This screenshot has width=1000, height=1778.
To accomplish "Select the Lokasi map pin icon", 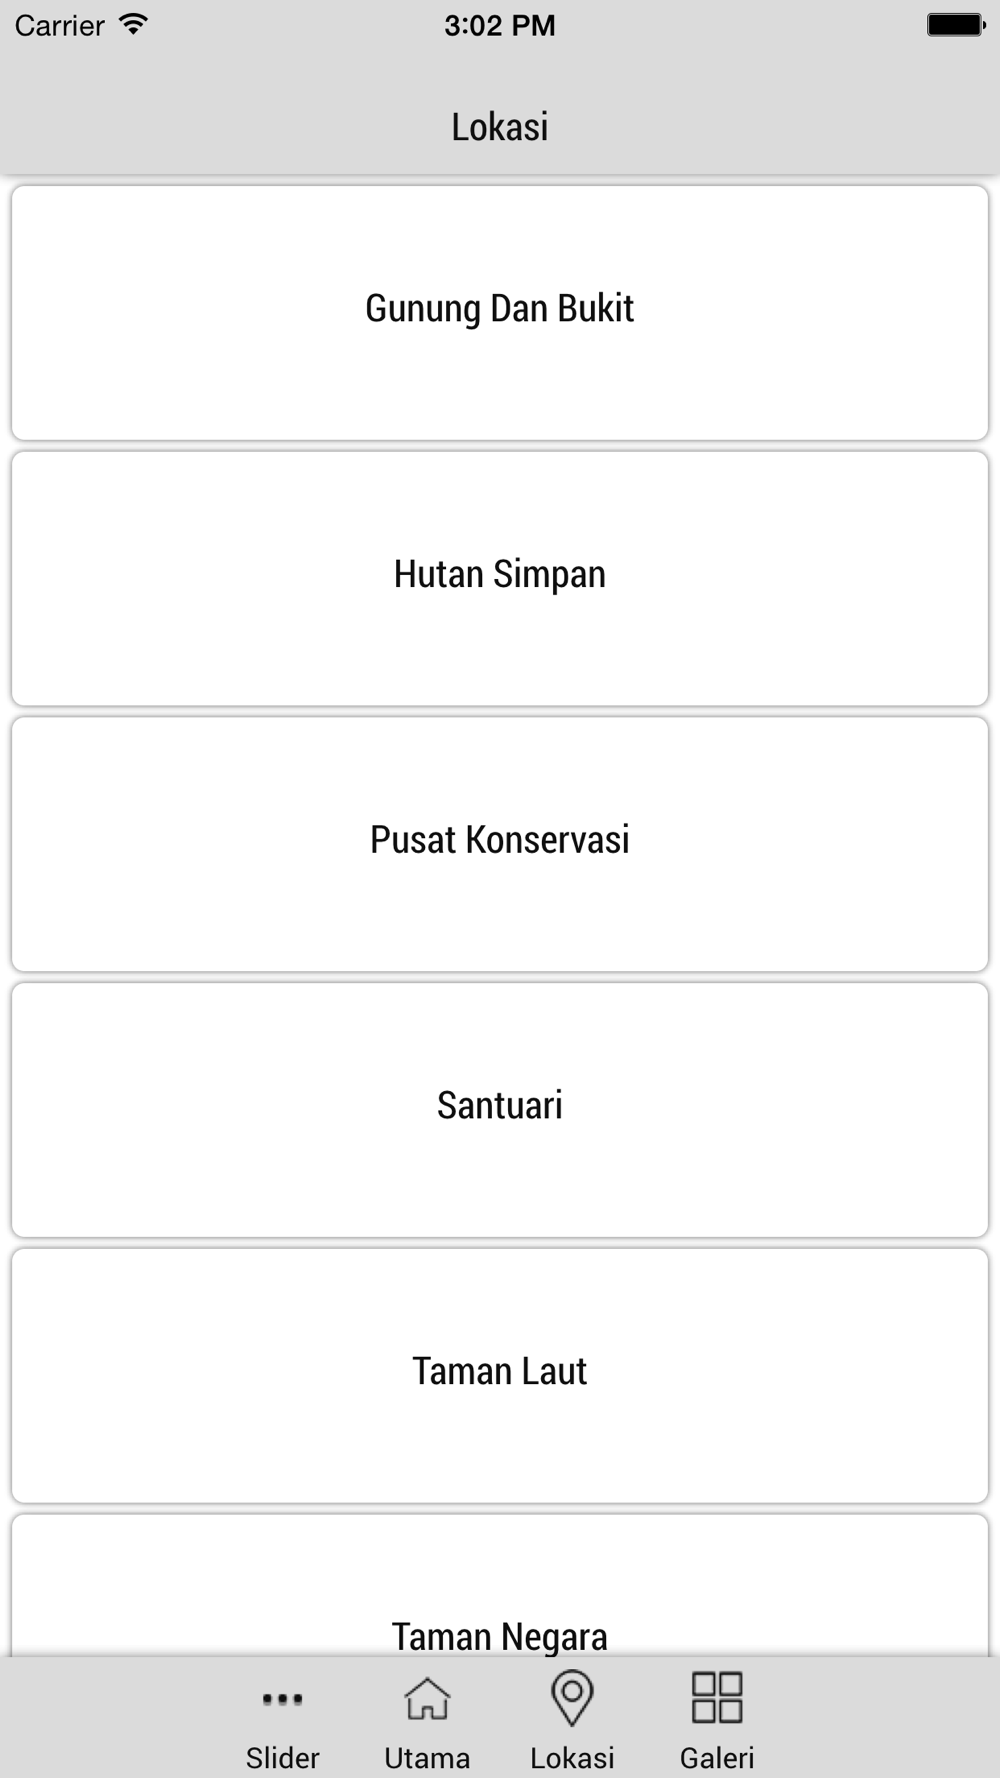I will [572, 1698].
